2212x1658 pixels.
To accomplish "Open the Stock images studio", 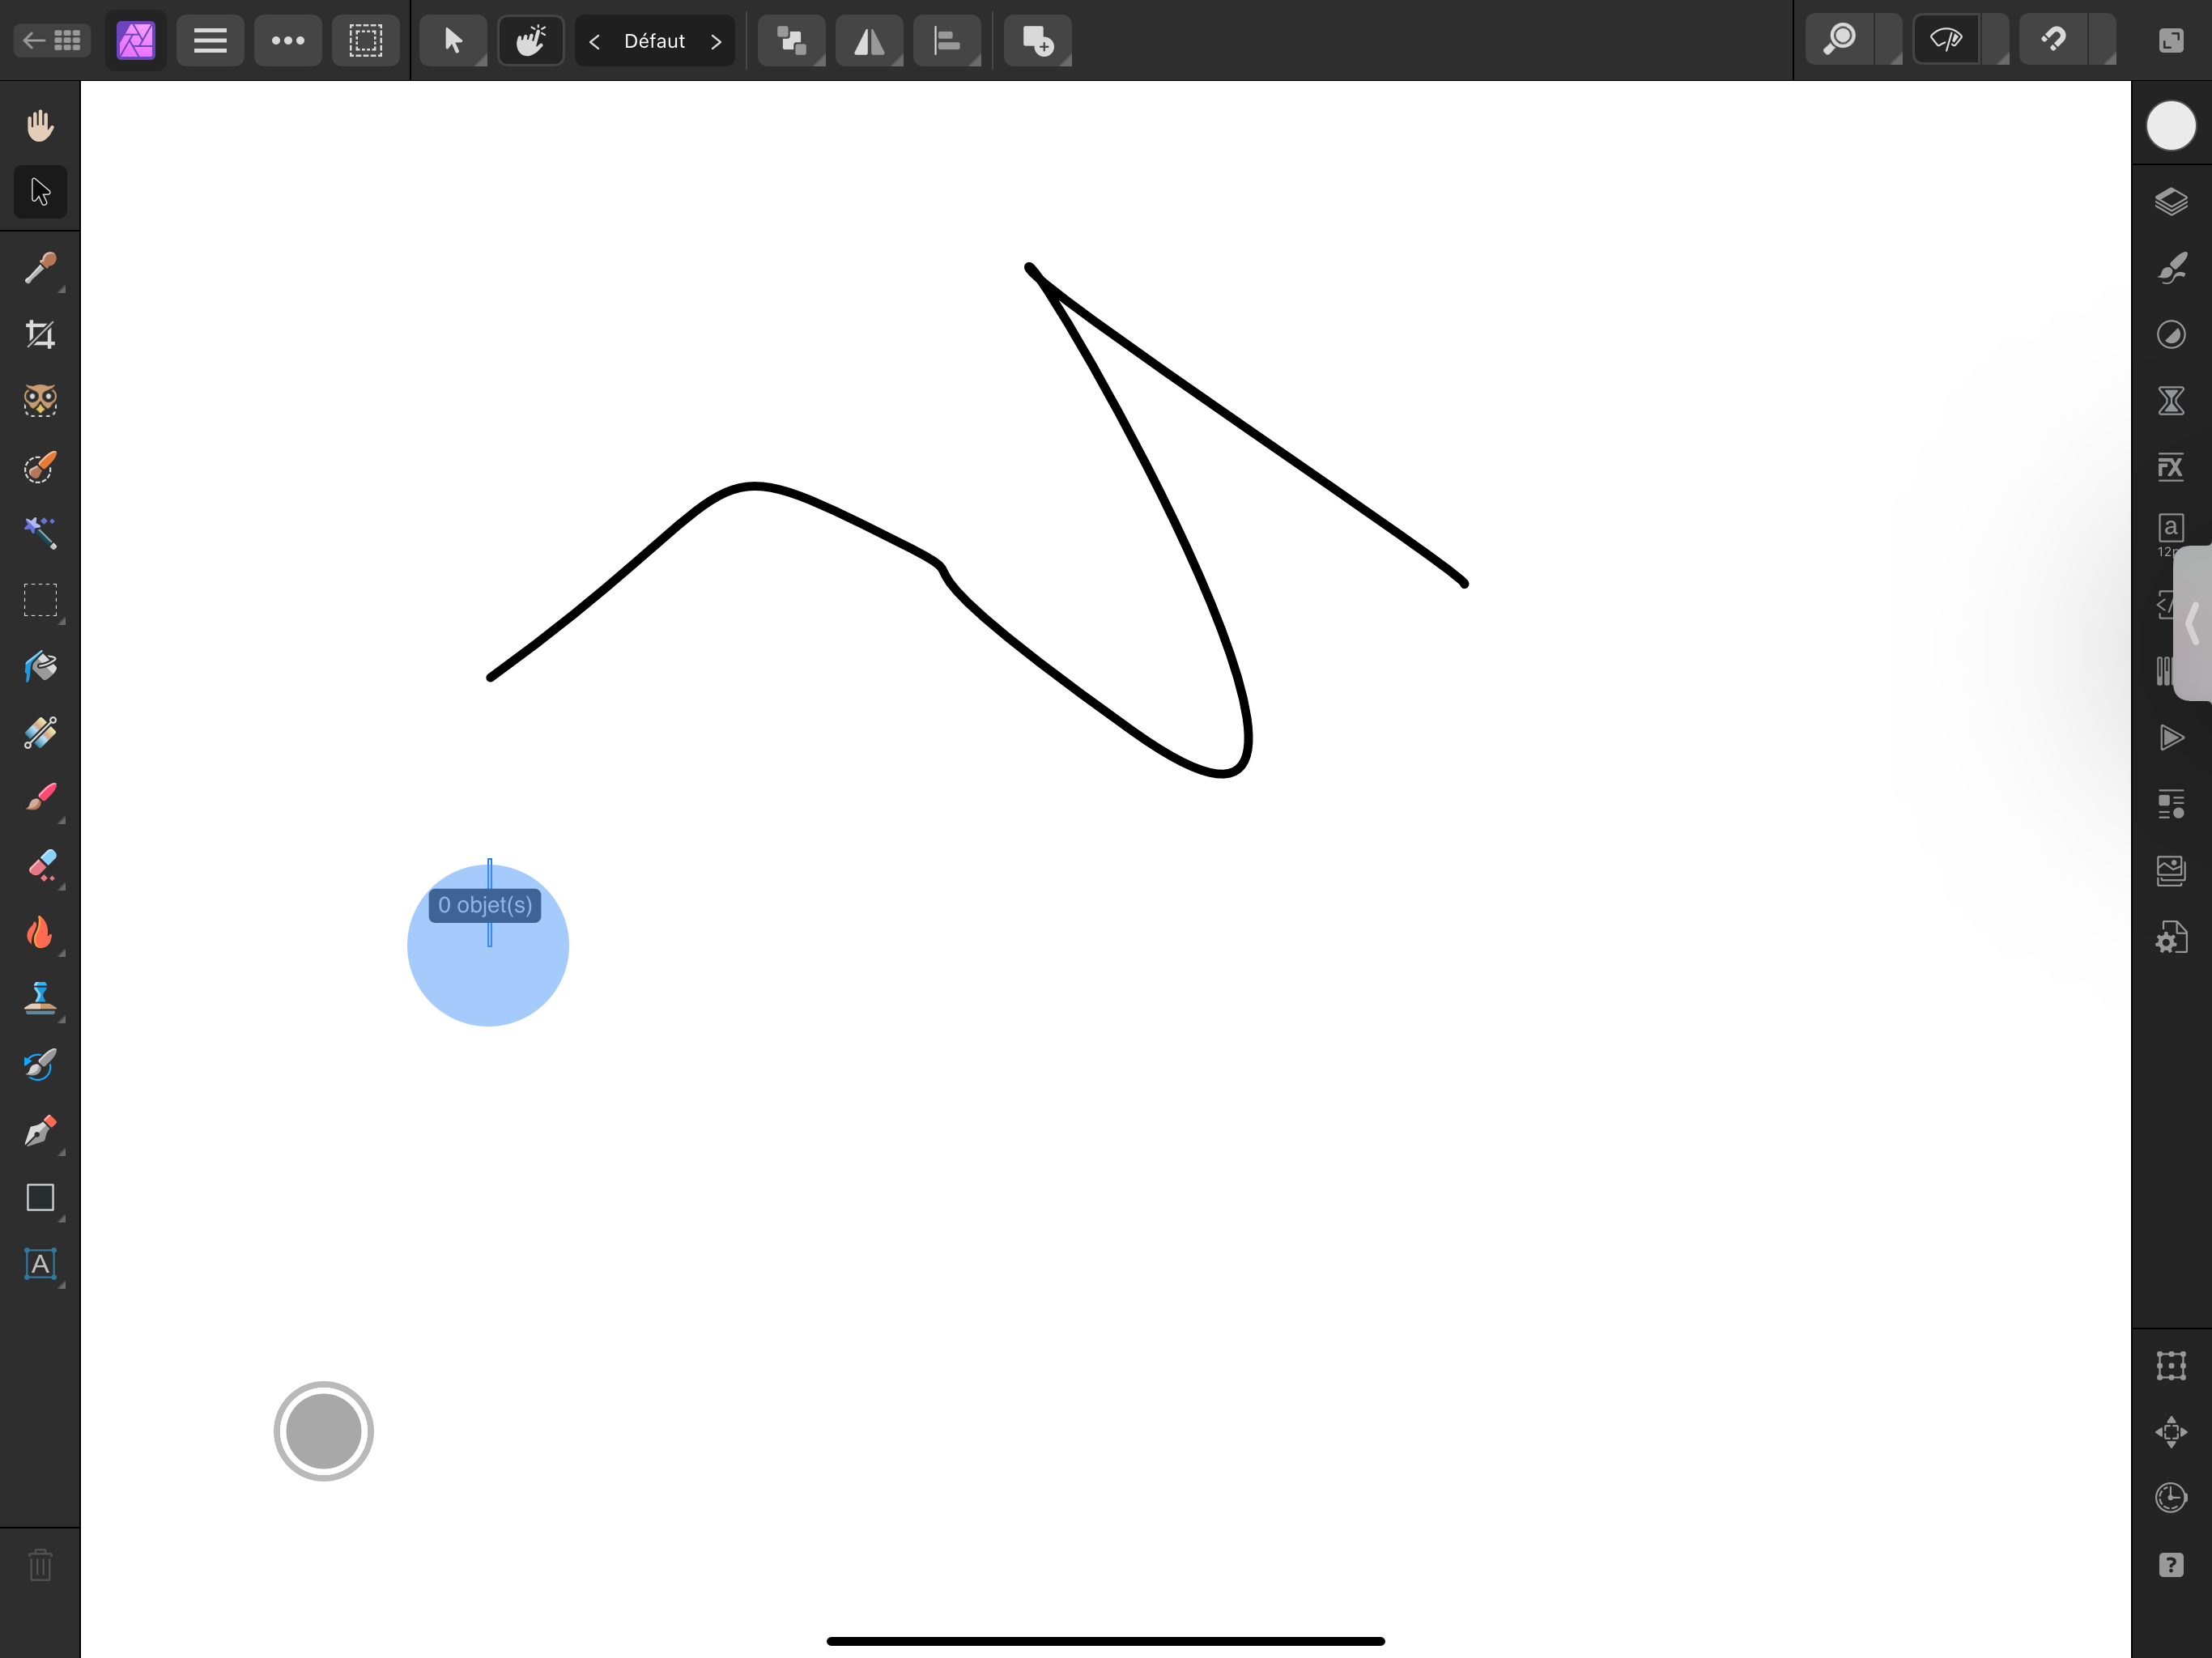I will pyautogui.click(x=2171, y=871).
